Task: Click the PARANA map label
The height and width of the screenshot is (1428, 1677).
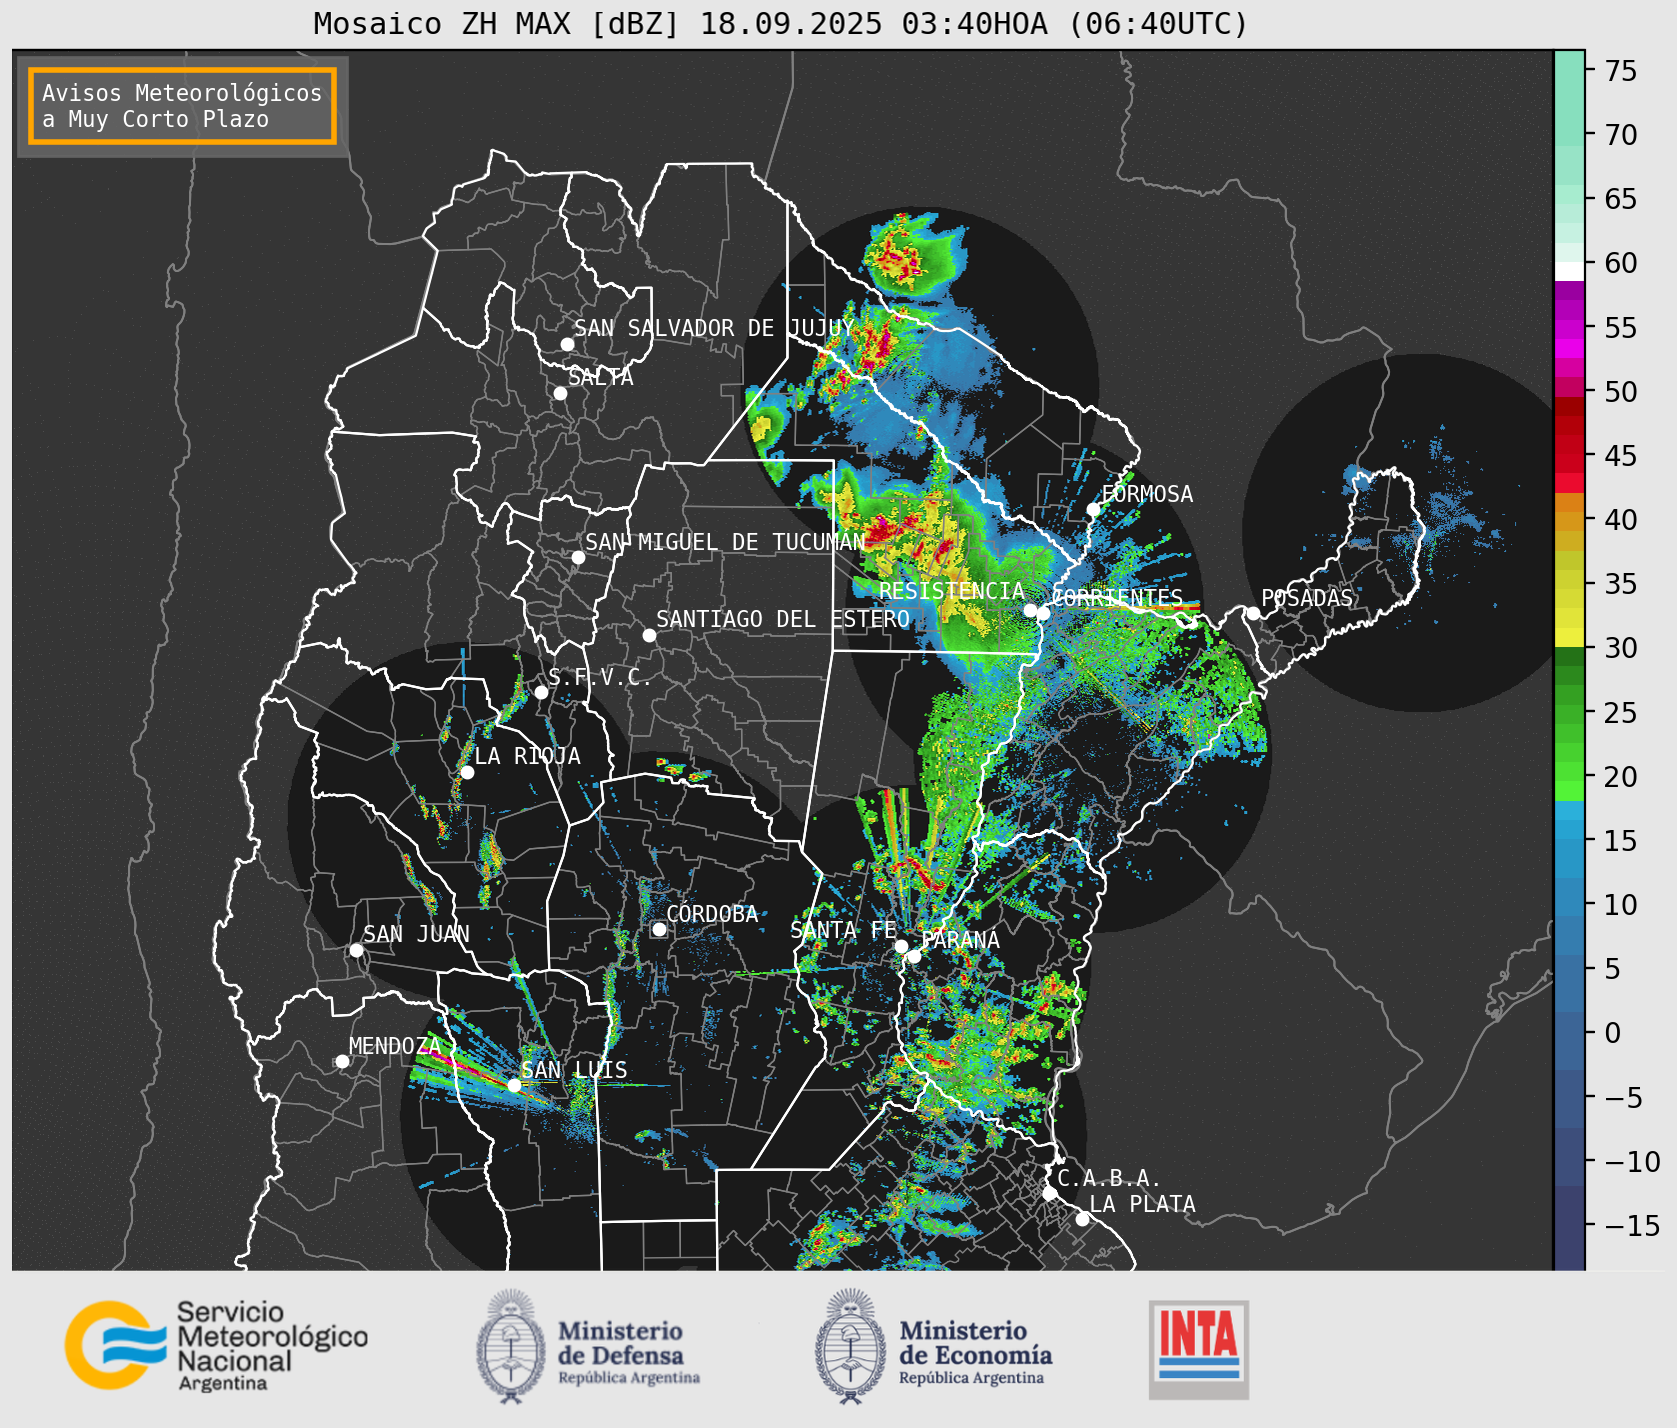Action: pos(961,940)
